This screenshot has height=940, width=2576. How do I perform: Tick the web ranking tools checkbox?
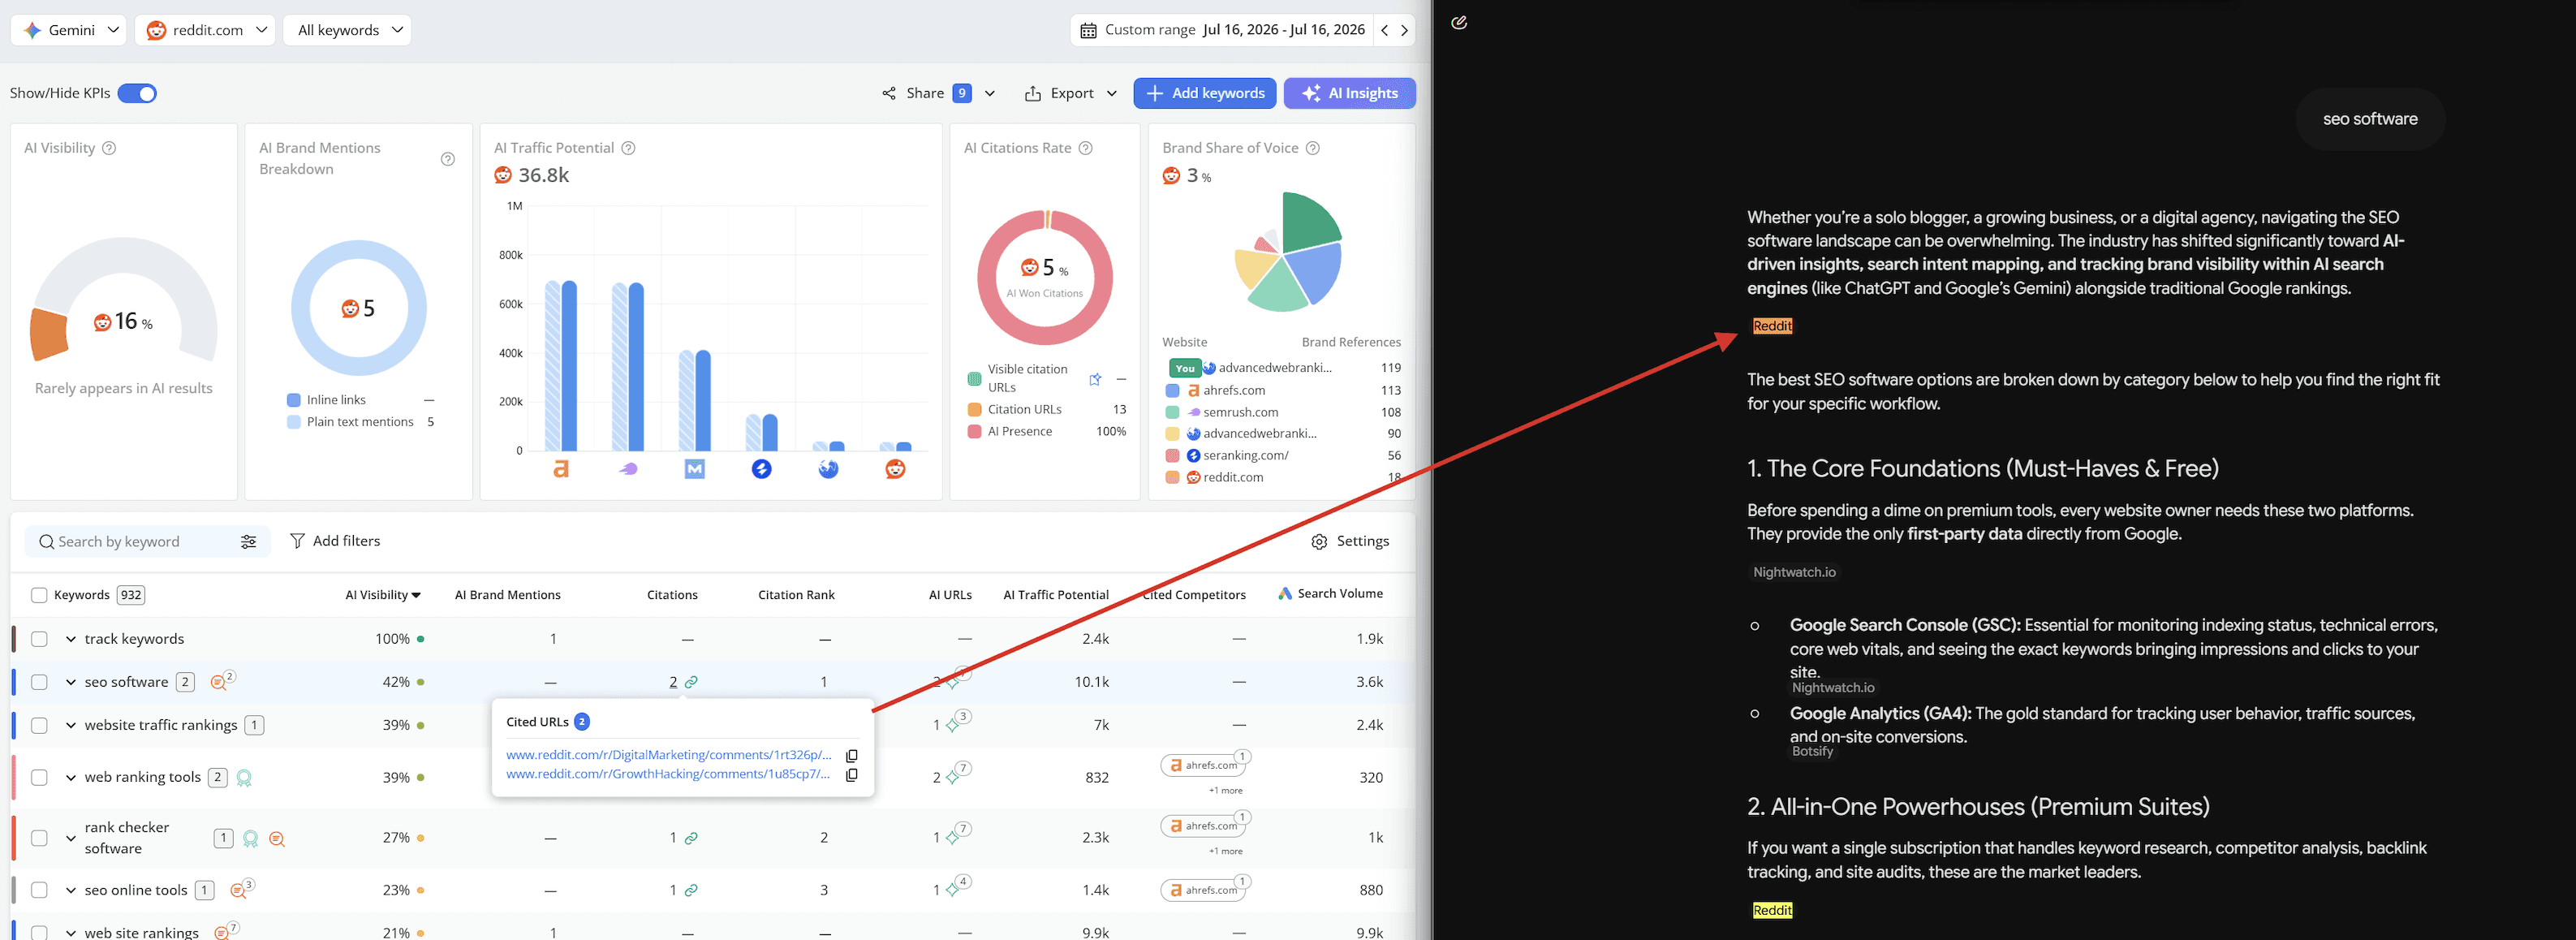tap(39, 777)
